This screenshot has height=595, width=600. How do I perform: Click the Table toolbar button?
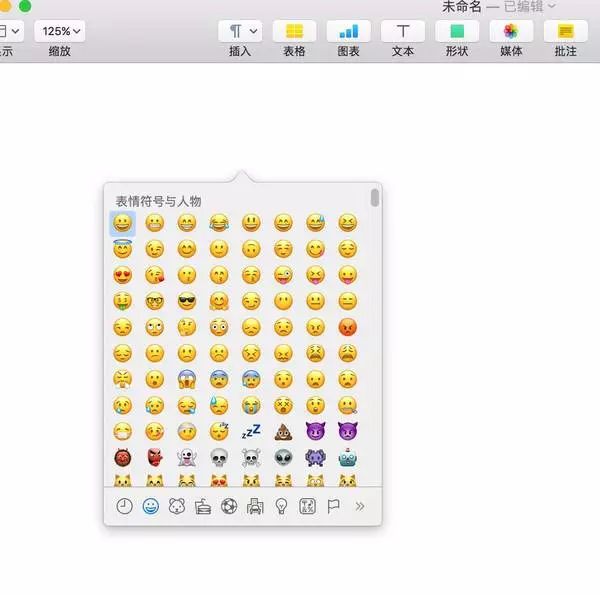(294, 31)
